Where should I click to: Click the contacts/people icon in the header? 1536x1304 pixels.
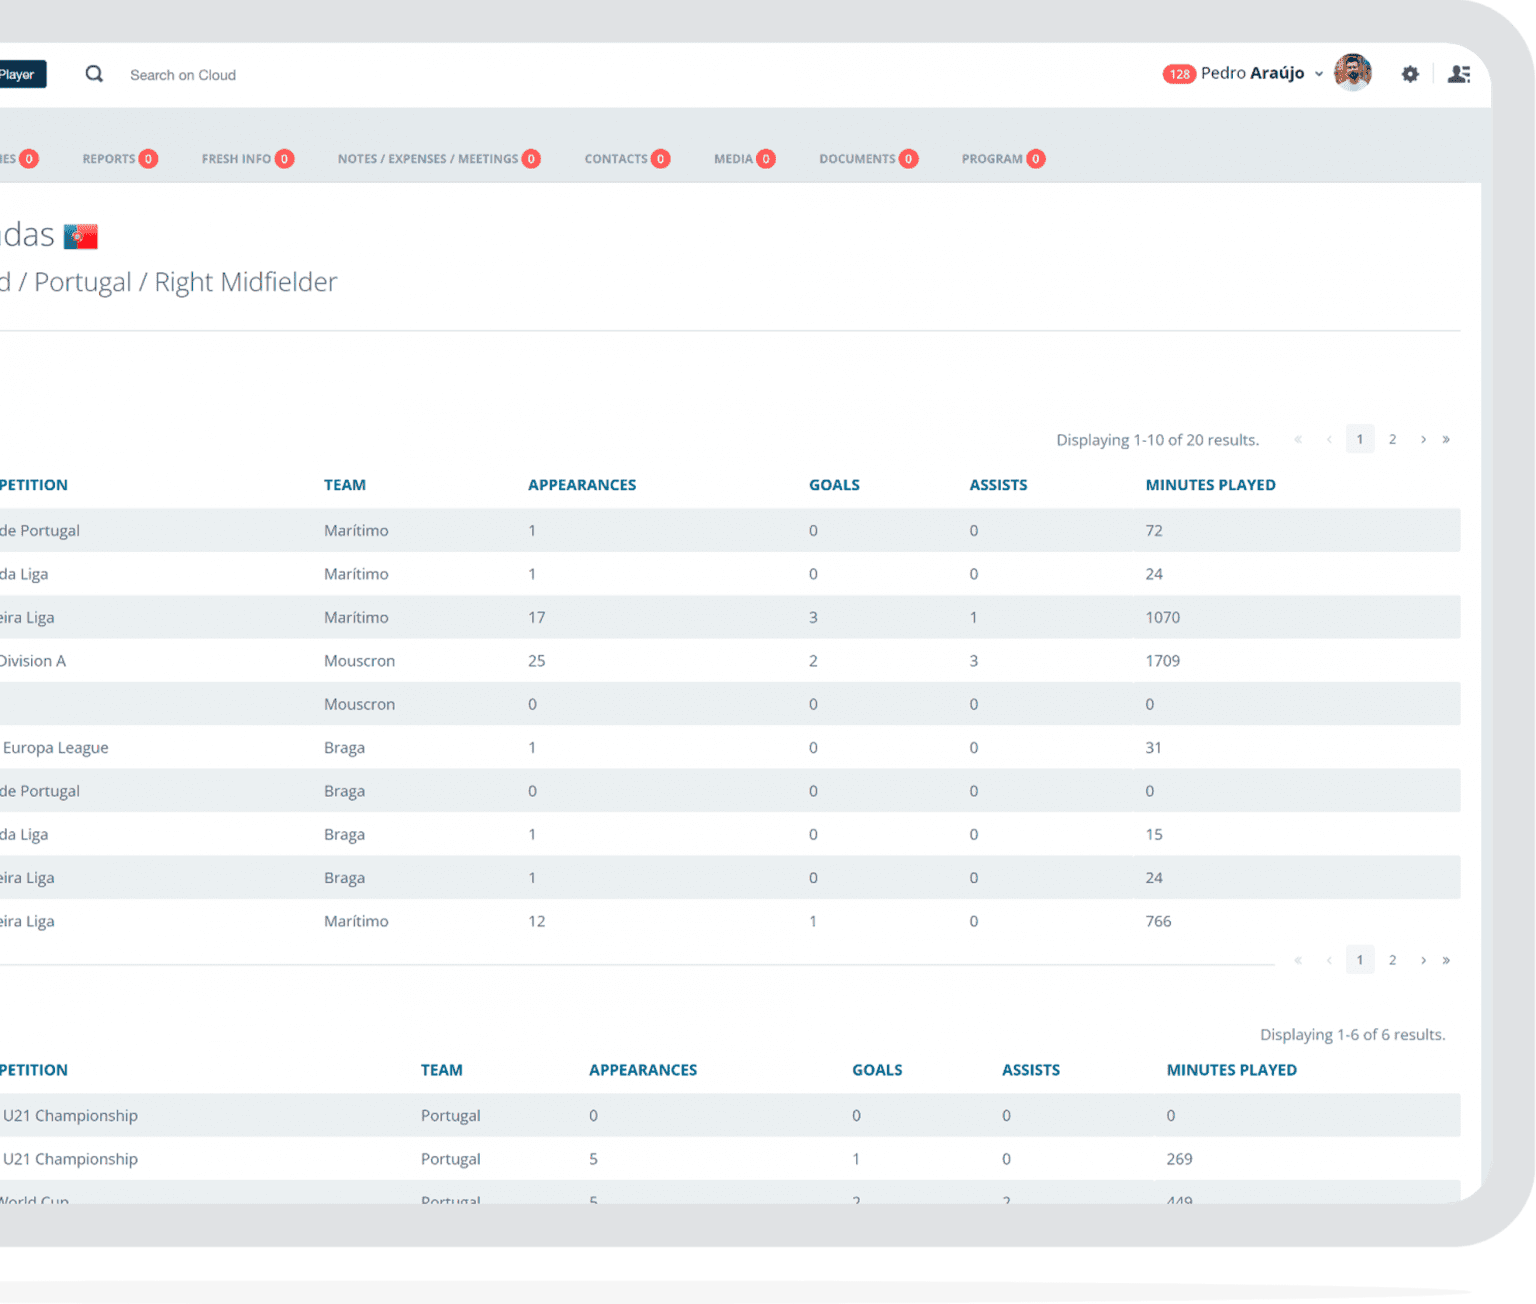[x=1460, y=74]
